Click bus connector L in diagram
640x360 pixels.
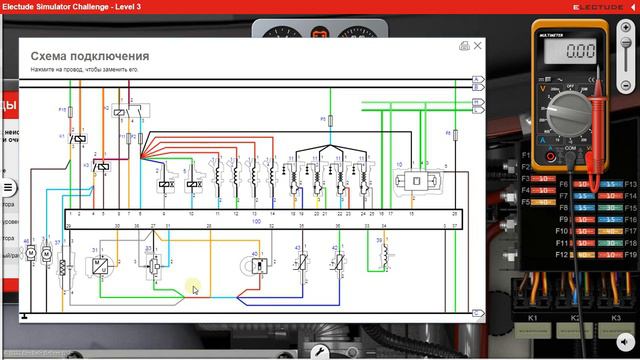(x=478, y=110)
